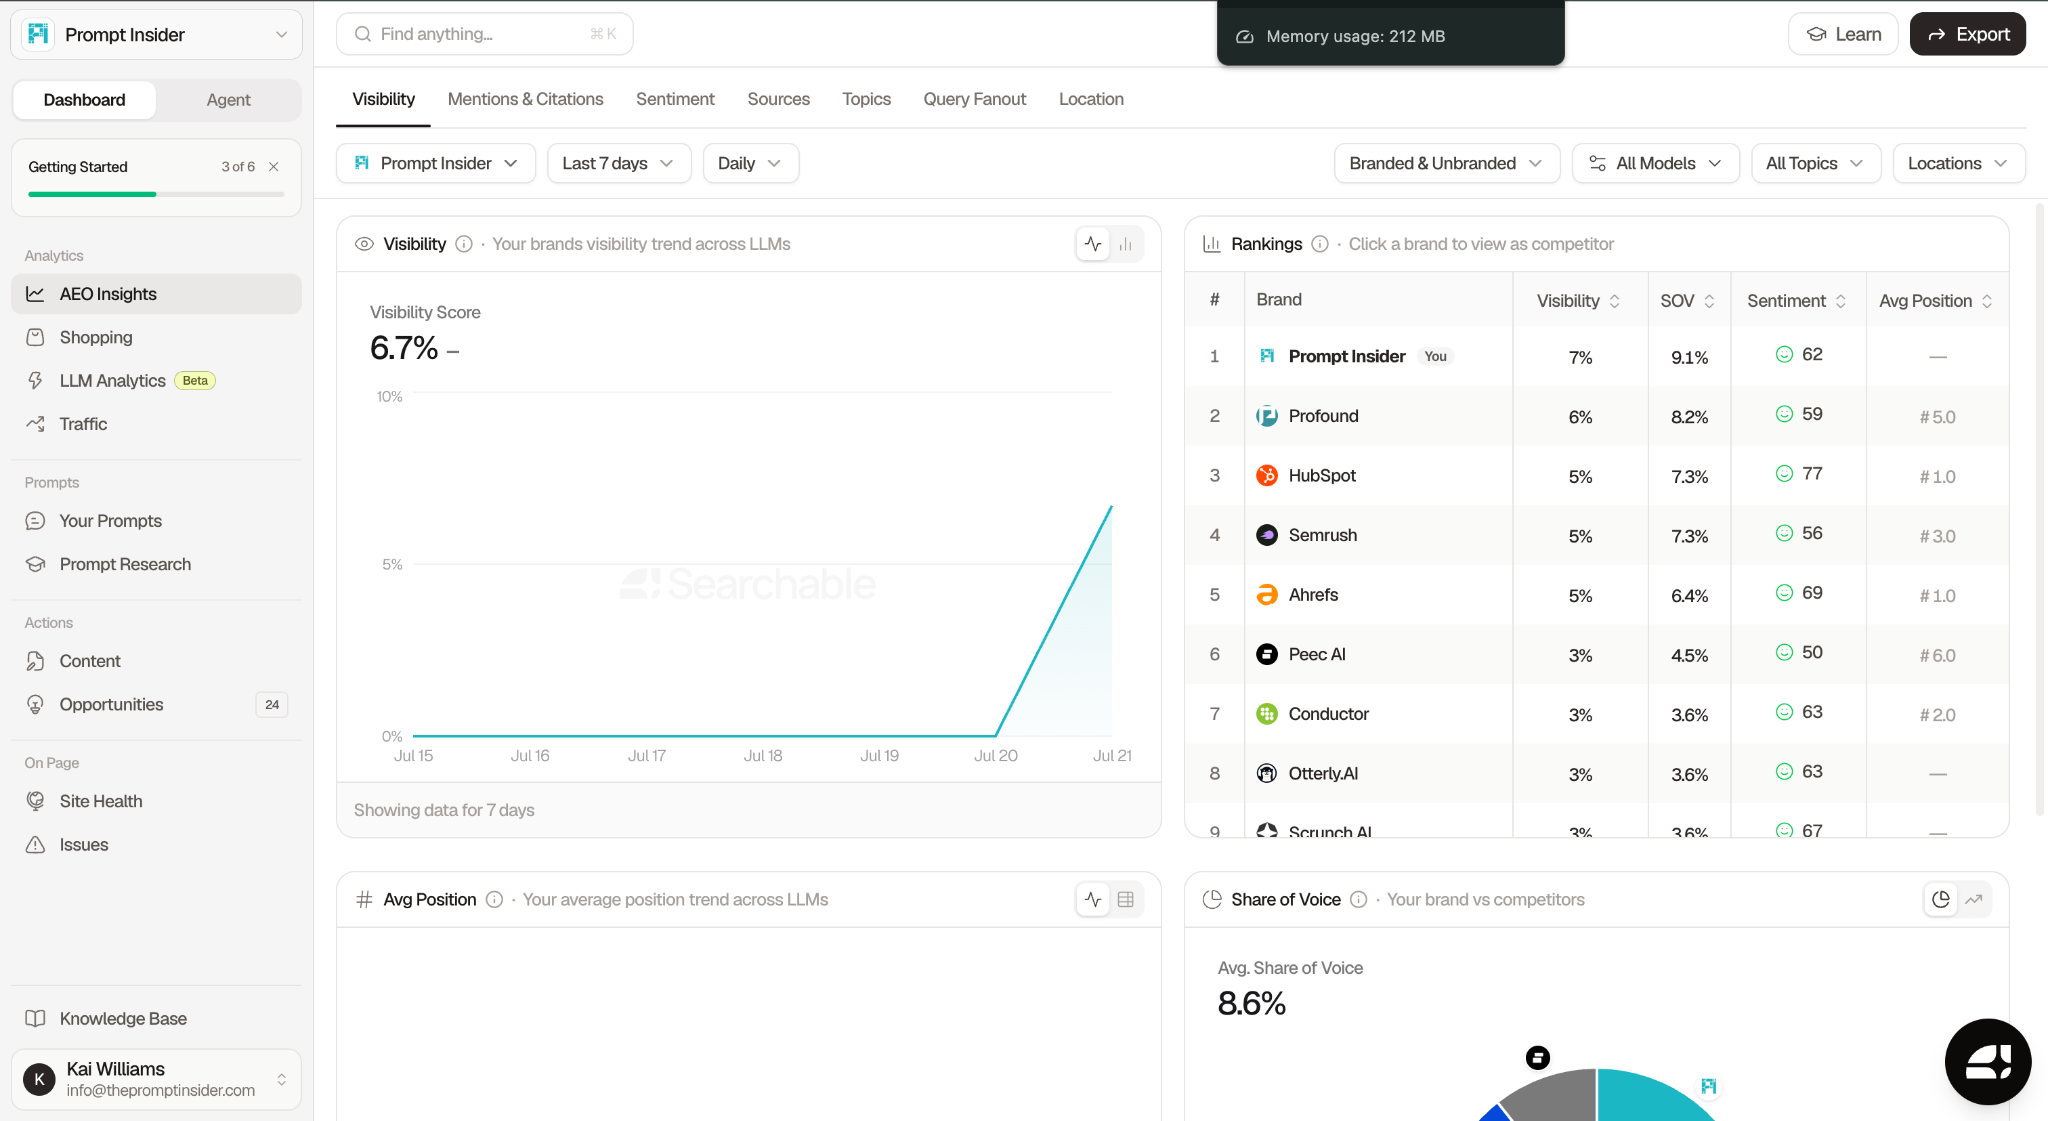Image resolution: width=2048 pixels, height=1121 pixels.
Task: Click the Site Health icon
Action: (x=35, y=801)
